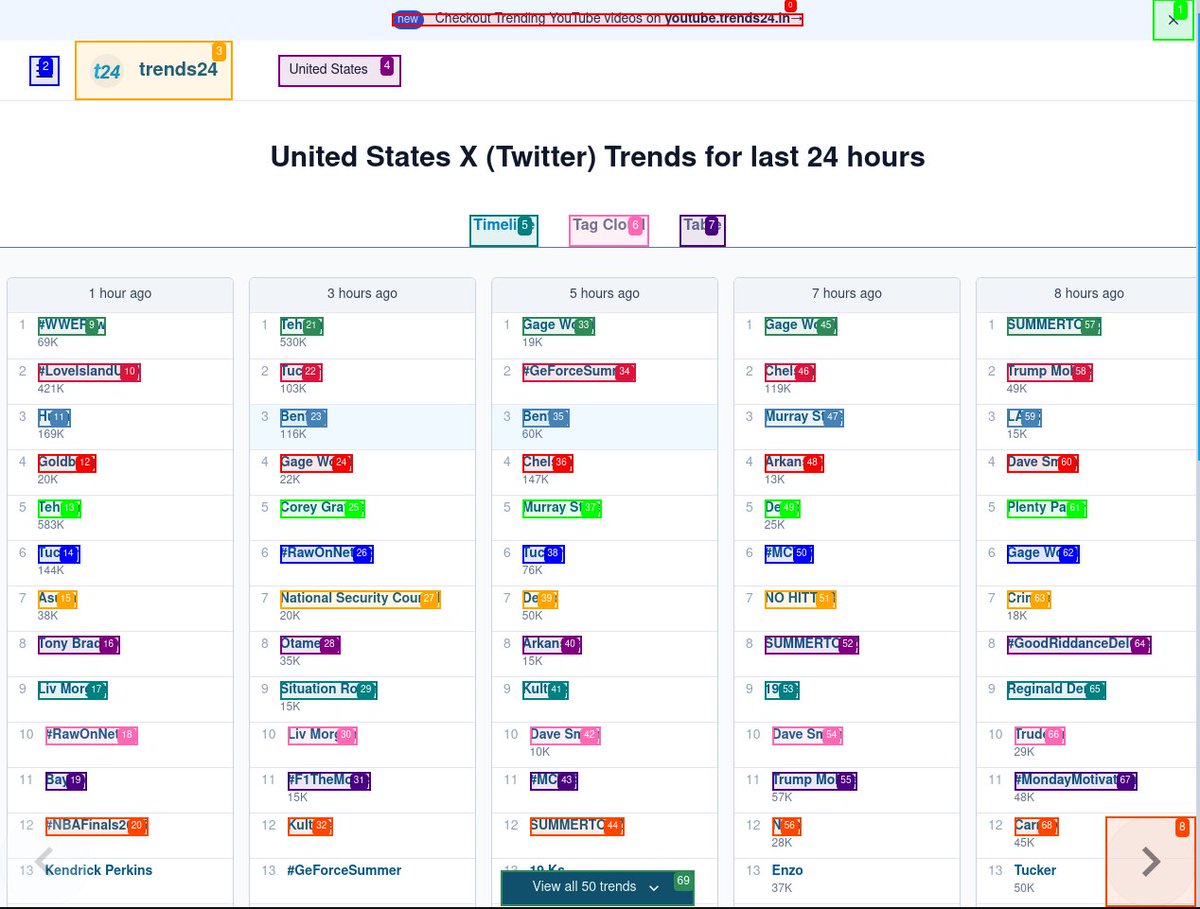Open the NO HITT trend under 7 hours ago
Screen dimensions: 1200x909
click(800, 598)
